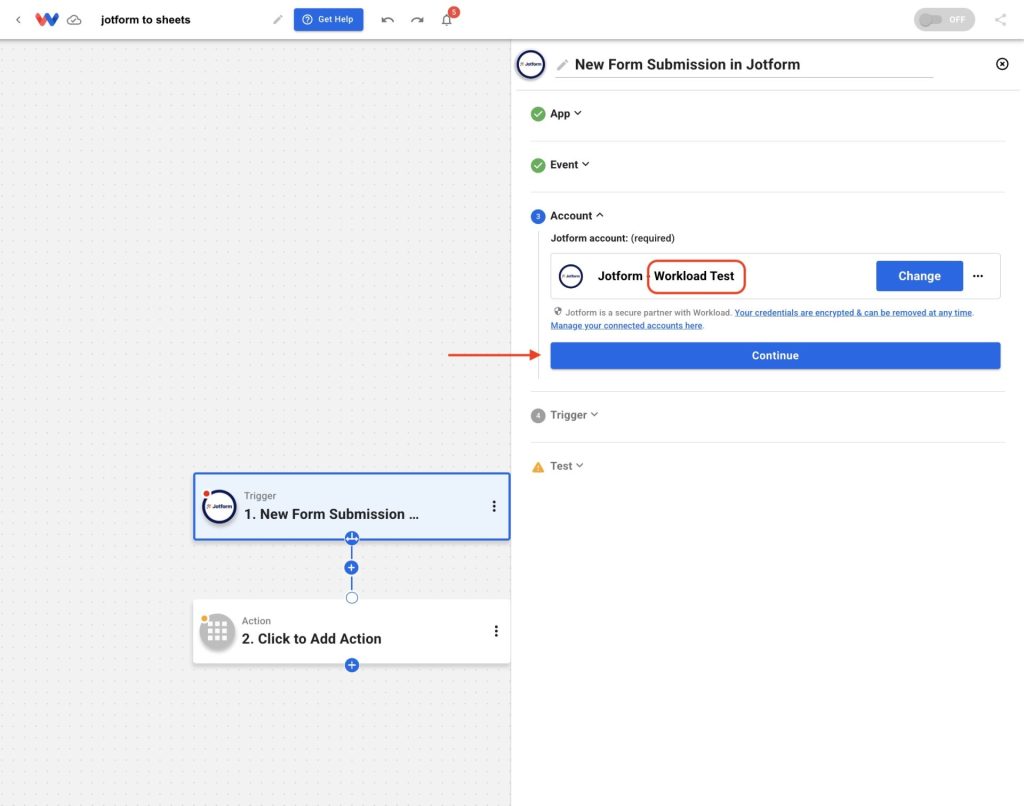Click the 'jotform to sheets' workflow title
This screenshot has height=806, width=1024.
(146, 20)
